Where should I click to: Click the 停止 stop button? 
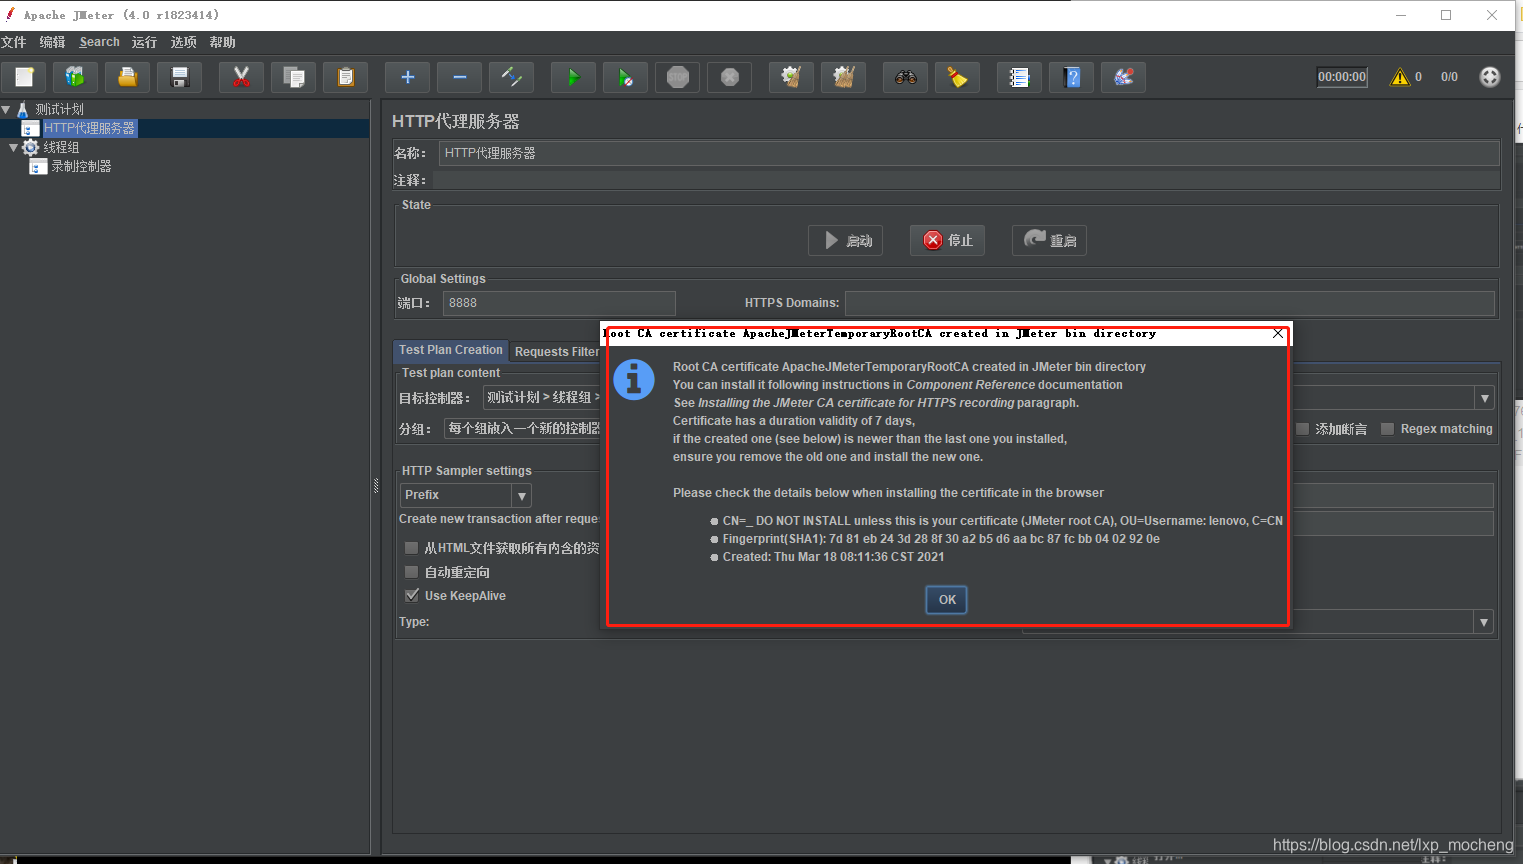pos(947,240)
